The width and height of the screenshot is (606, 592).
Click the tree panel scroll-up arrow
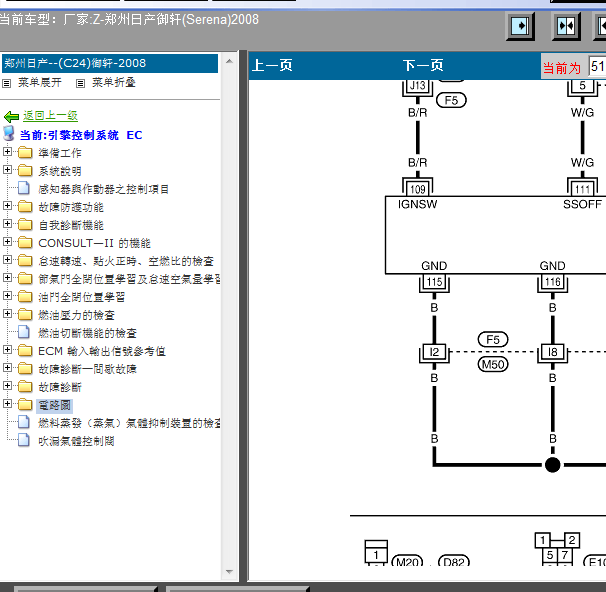229,61
